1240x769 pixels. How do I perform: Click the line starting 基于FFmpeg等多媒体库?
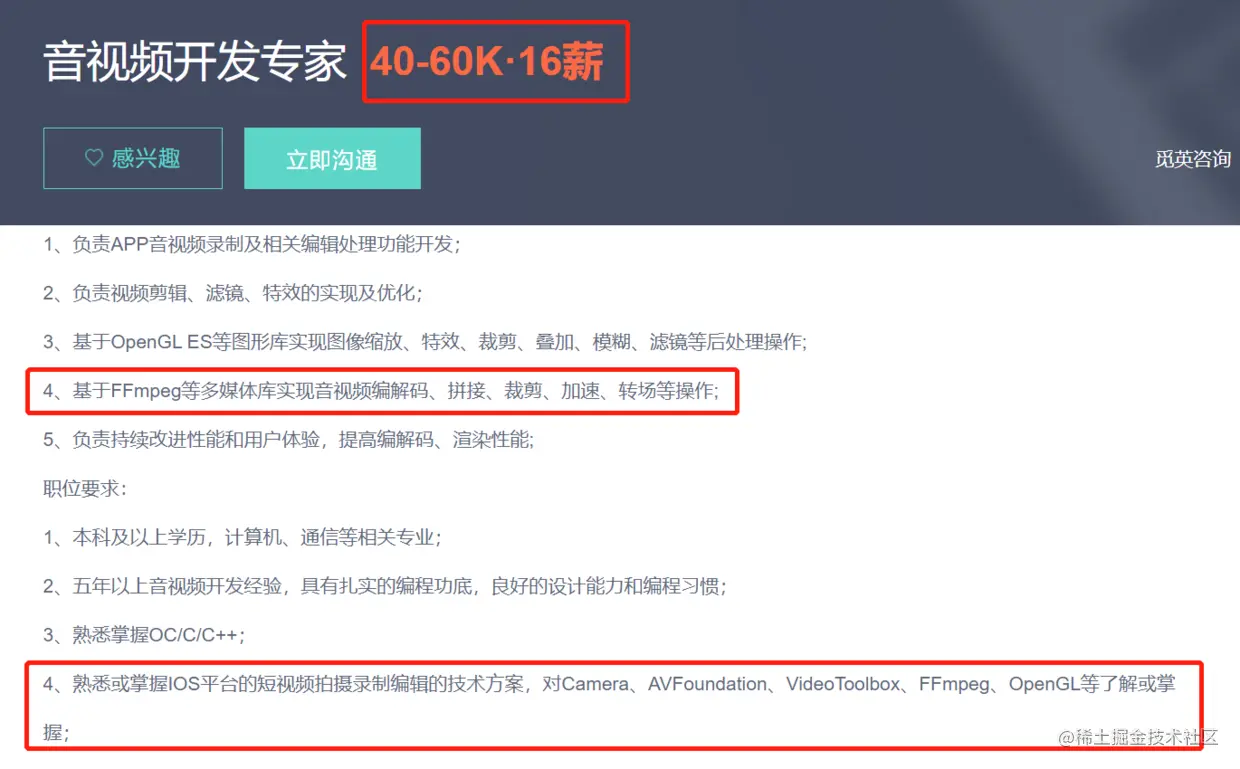(x=381, y=391)
